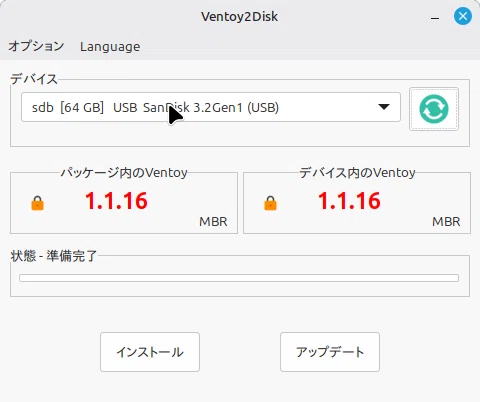Click the インストール button
This screenshot has width=480, height=402.
tap(150, 352)
